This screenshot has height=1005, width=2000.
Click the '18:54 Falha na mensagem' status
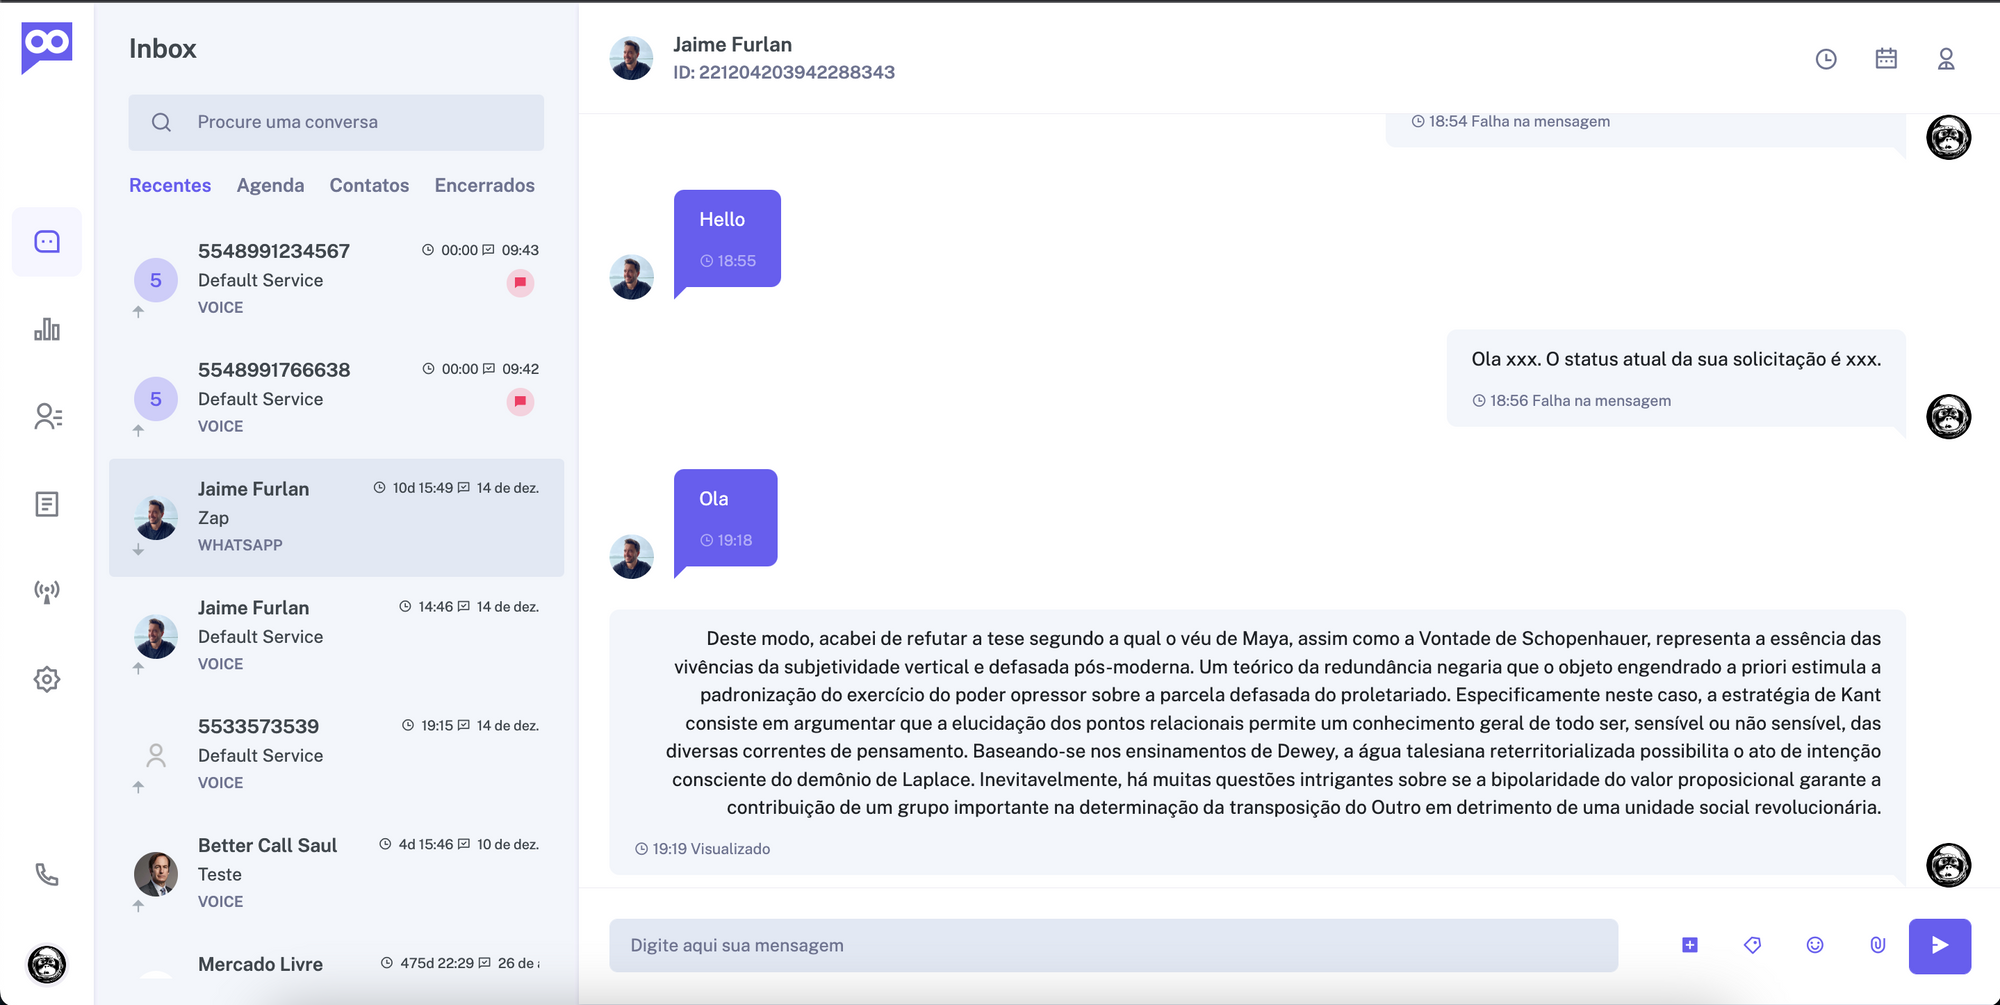pos(1510,121)
